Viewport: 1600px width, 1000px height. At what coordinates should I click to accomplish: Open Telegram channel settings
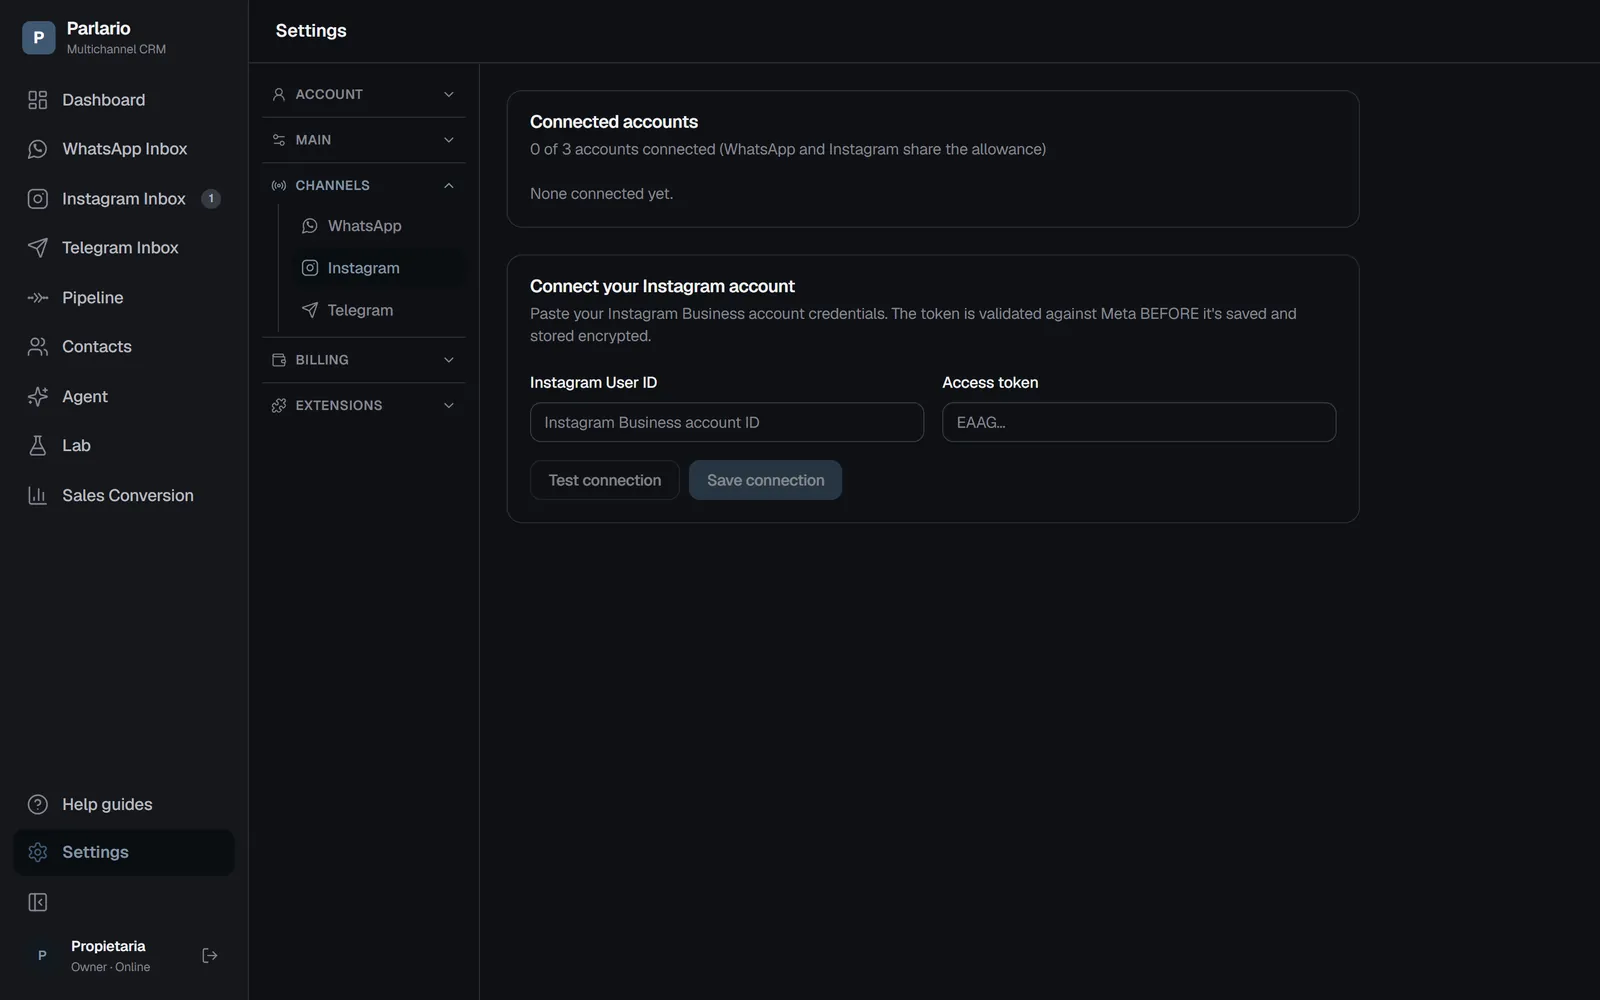point(380,310)
